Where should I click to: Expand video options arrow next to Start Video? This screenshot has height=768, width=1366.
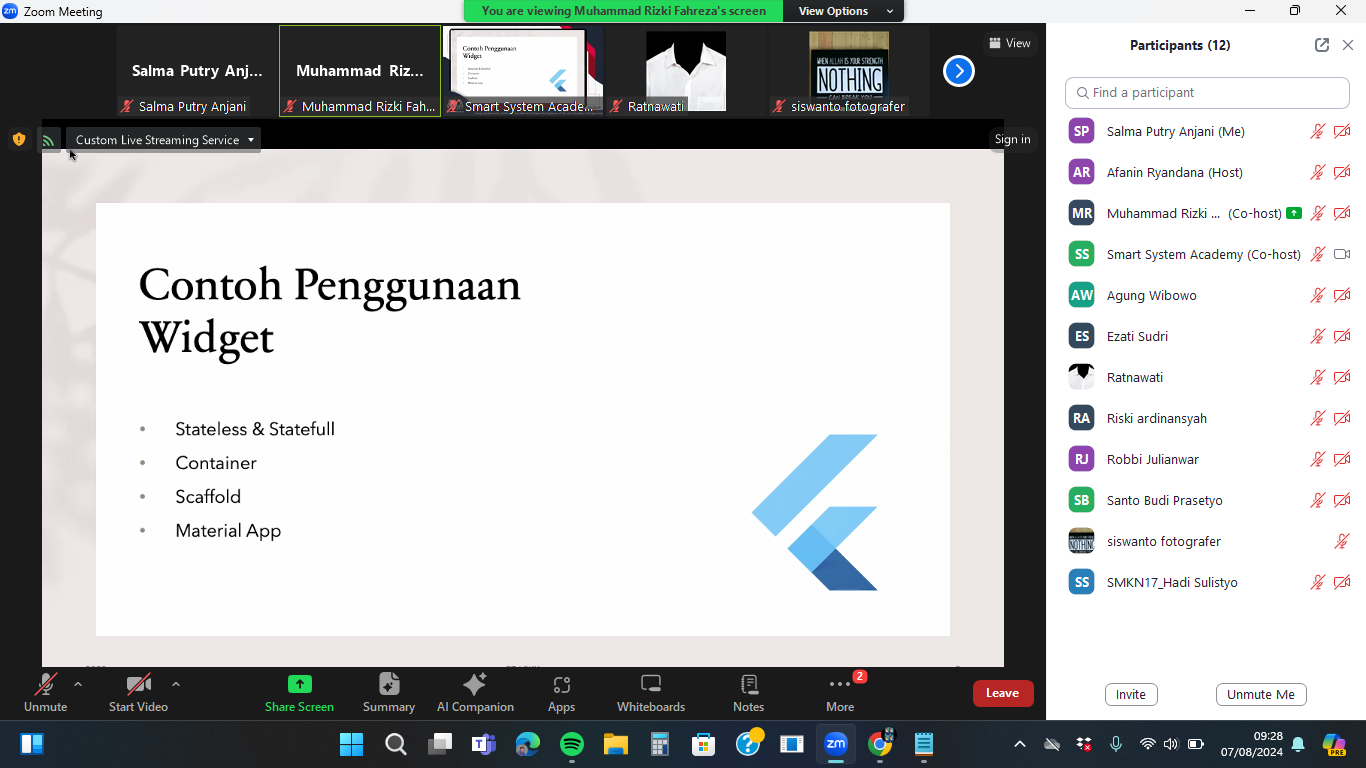tap(176, 684)
